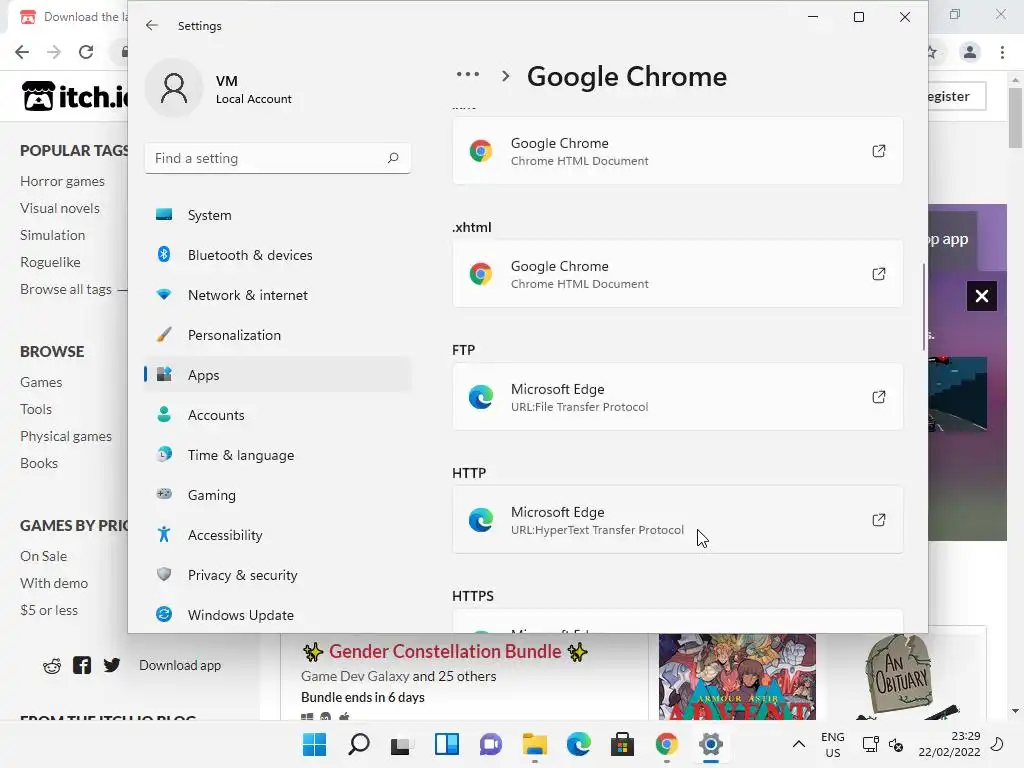Click the Facebook icon on itch.io

click(x=82, y=665)
